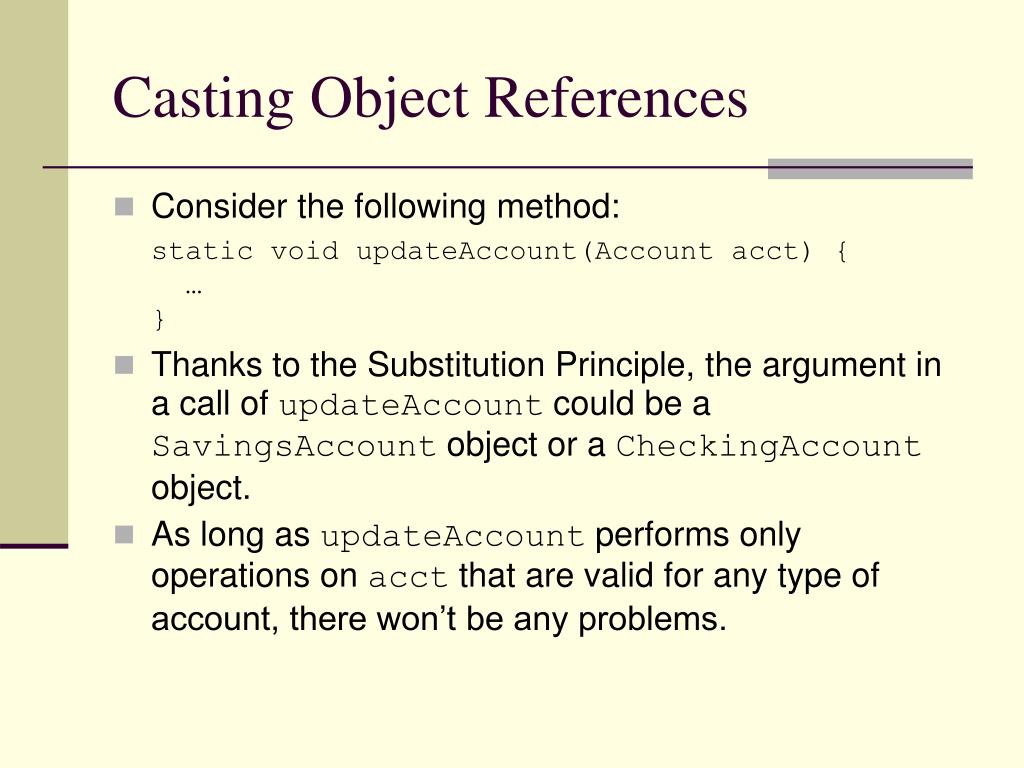This screenshot has height=768, width=1024.
Task: Click updateAccount code word in third bullet
Action: 453,537
